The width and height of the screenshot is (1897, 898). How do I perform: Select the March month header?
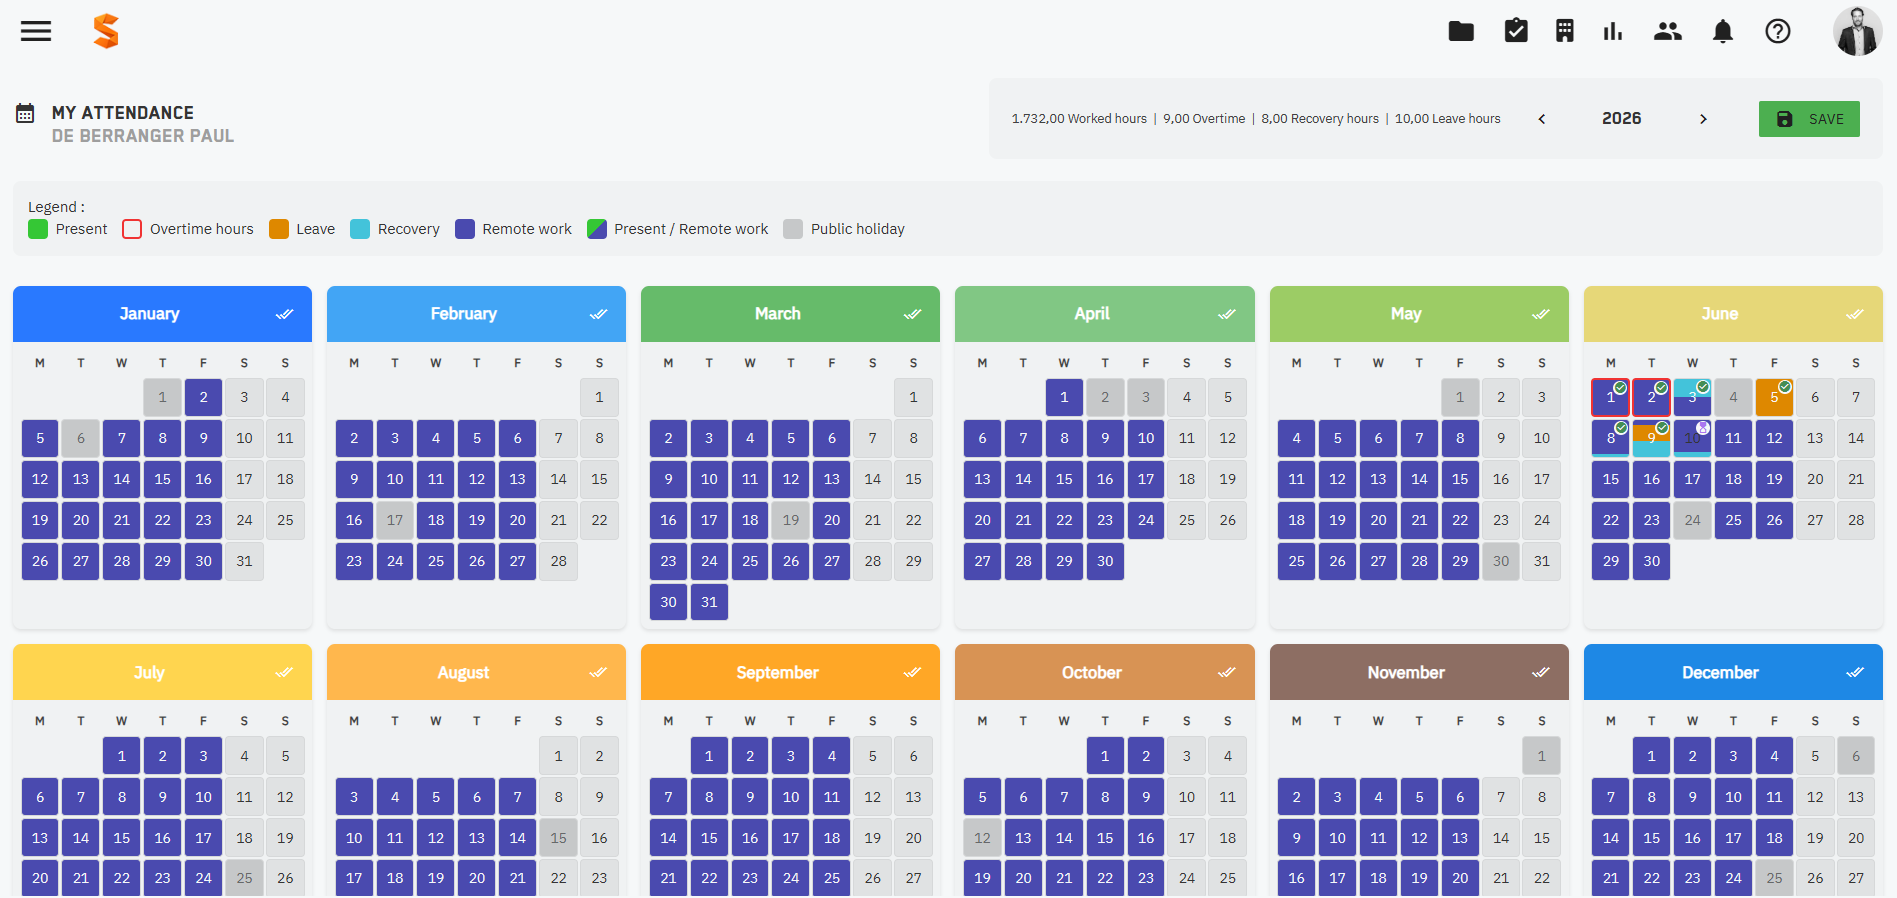coord(790,314)
